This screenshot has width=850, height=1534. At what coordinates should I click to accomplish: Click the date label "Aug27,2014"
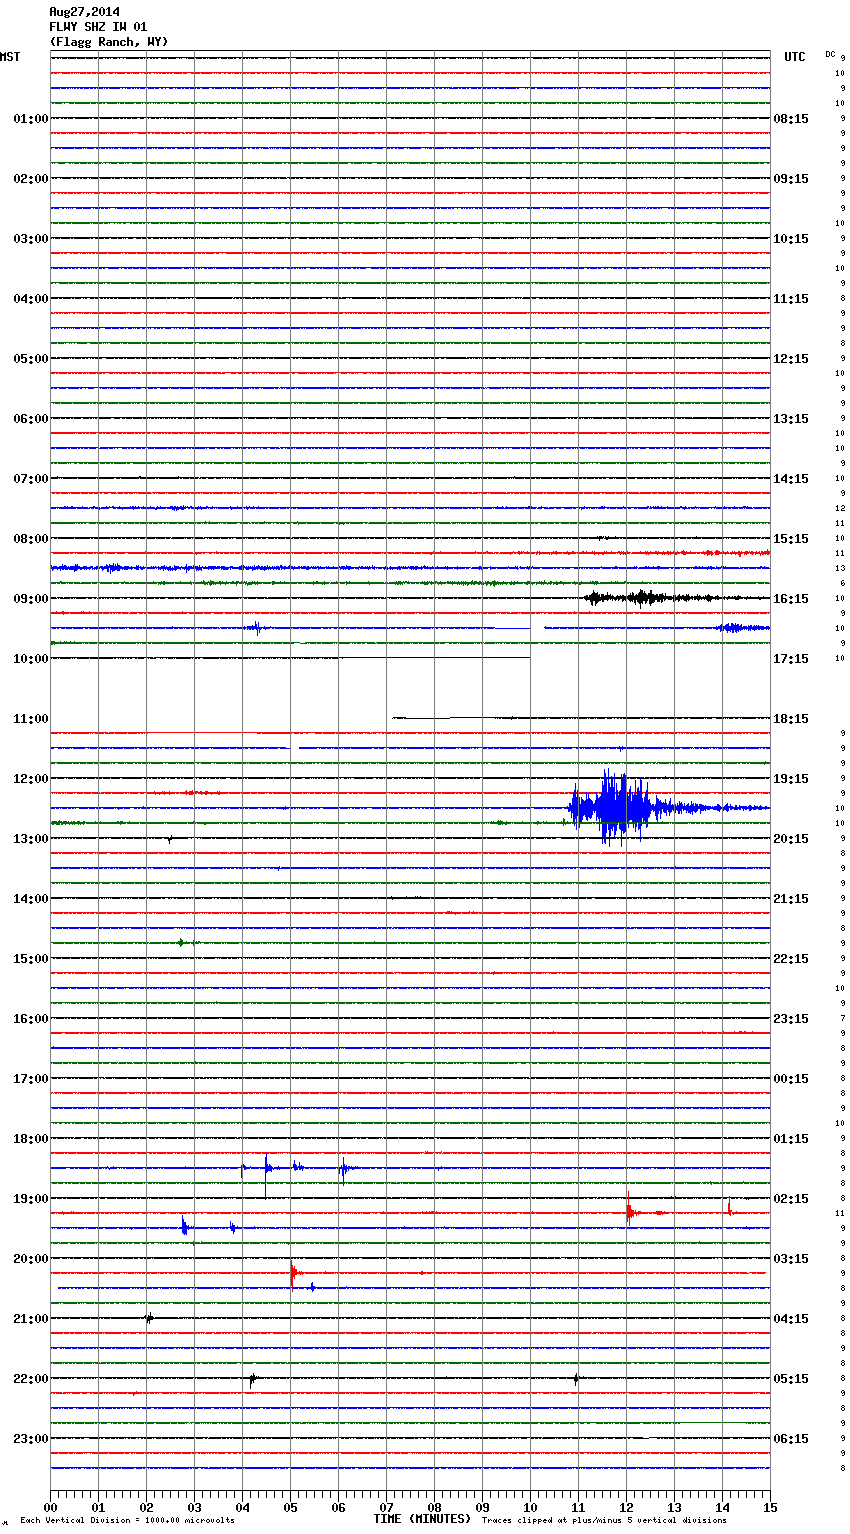pyautogui.click(x=85, y=12)
